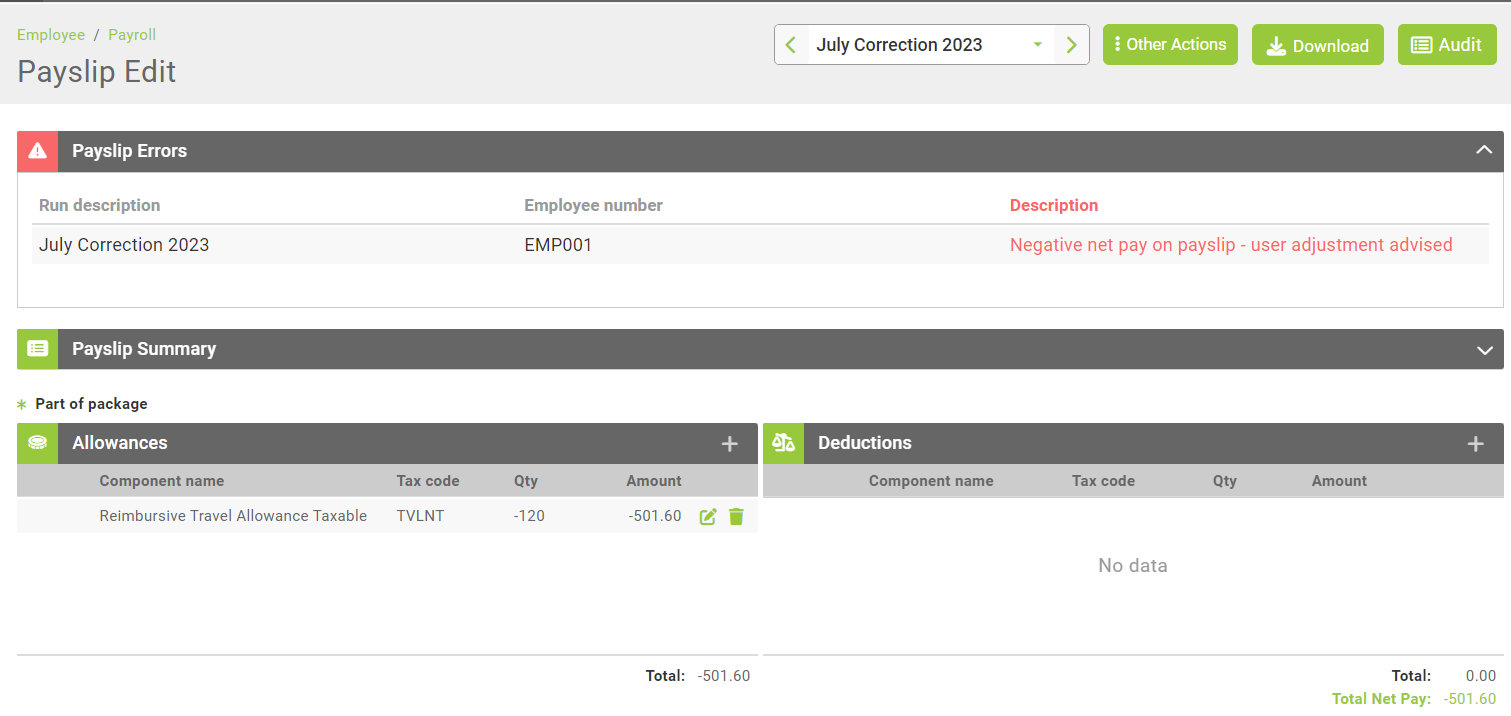Download the payslip
This screenshot has height=716, width=1511.
1318,45
